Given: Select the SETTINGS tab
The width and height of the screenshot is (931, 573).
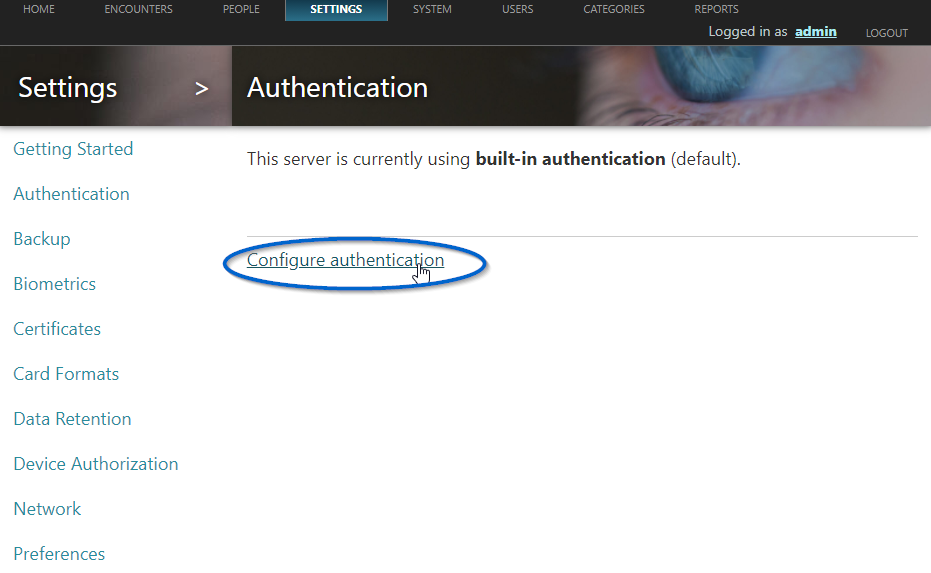Looking at the screenshot, I should [x=336, y=10].
